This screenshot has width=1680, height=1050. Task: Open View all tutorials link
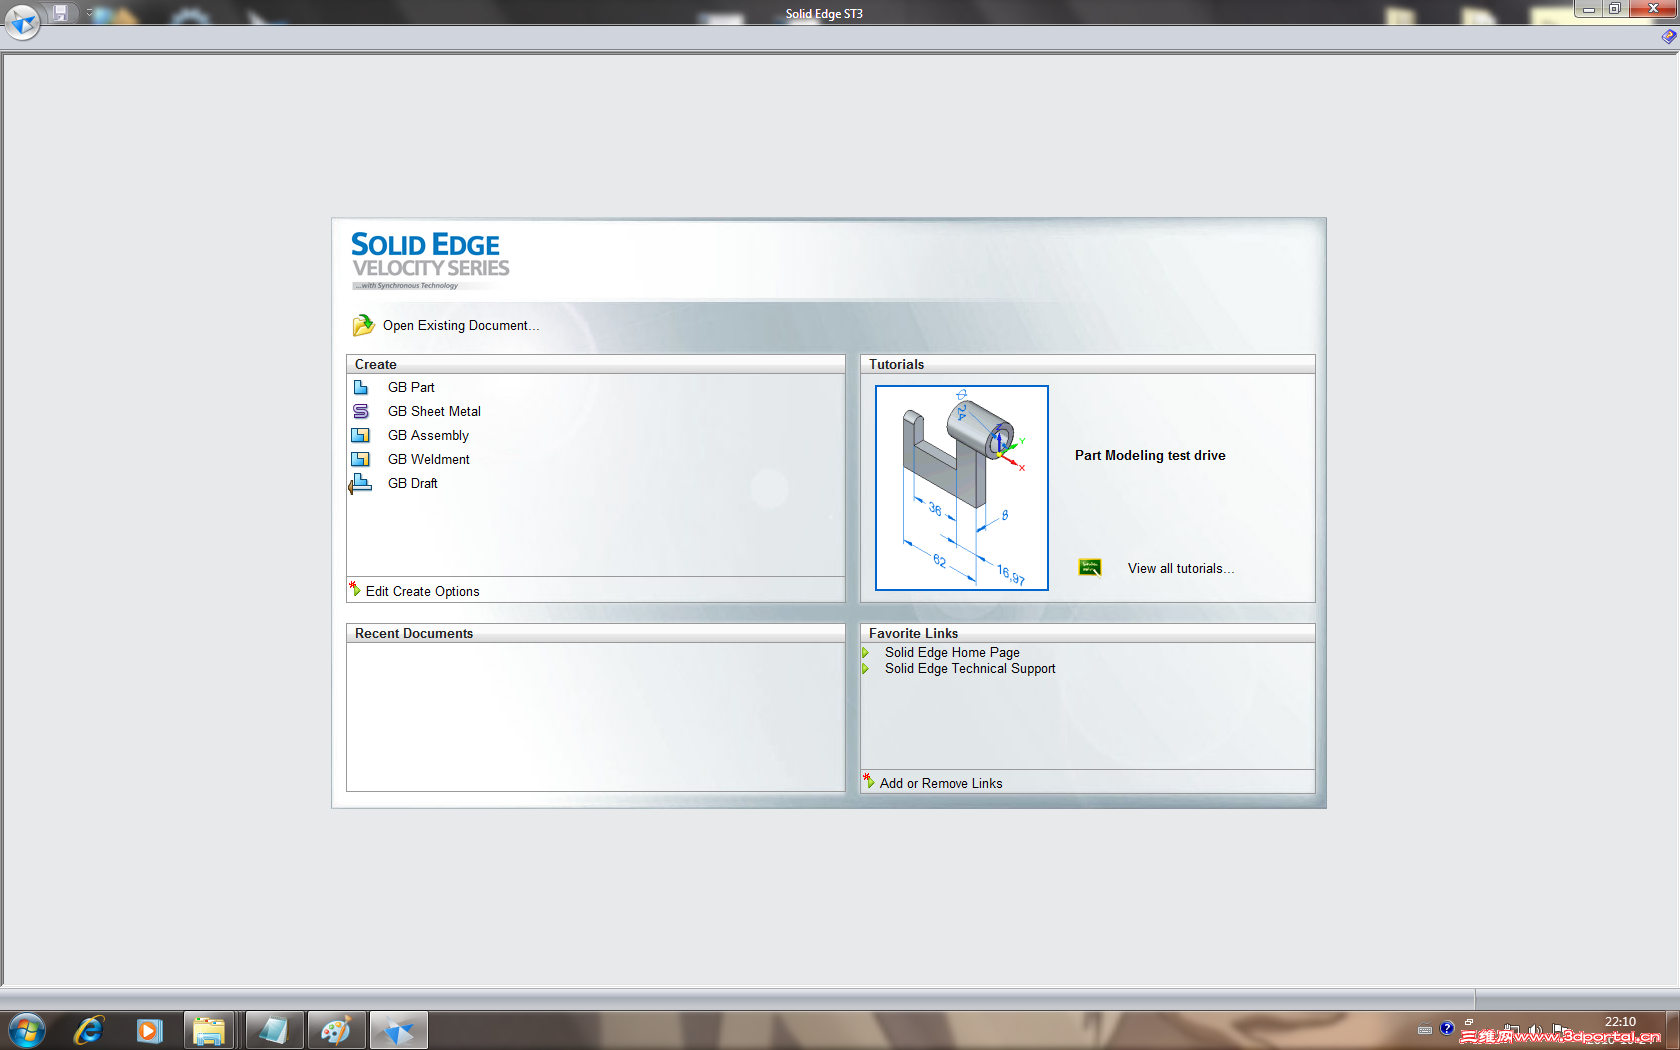click(x=1181, y=569)
